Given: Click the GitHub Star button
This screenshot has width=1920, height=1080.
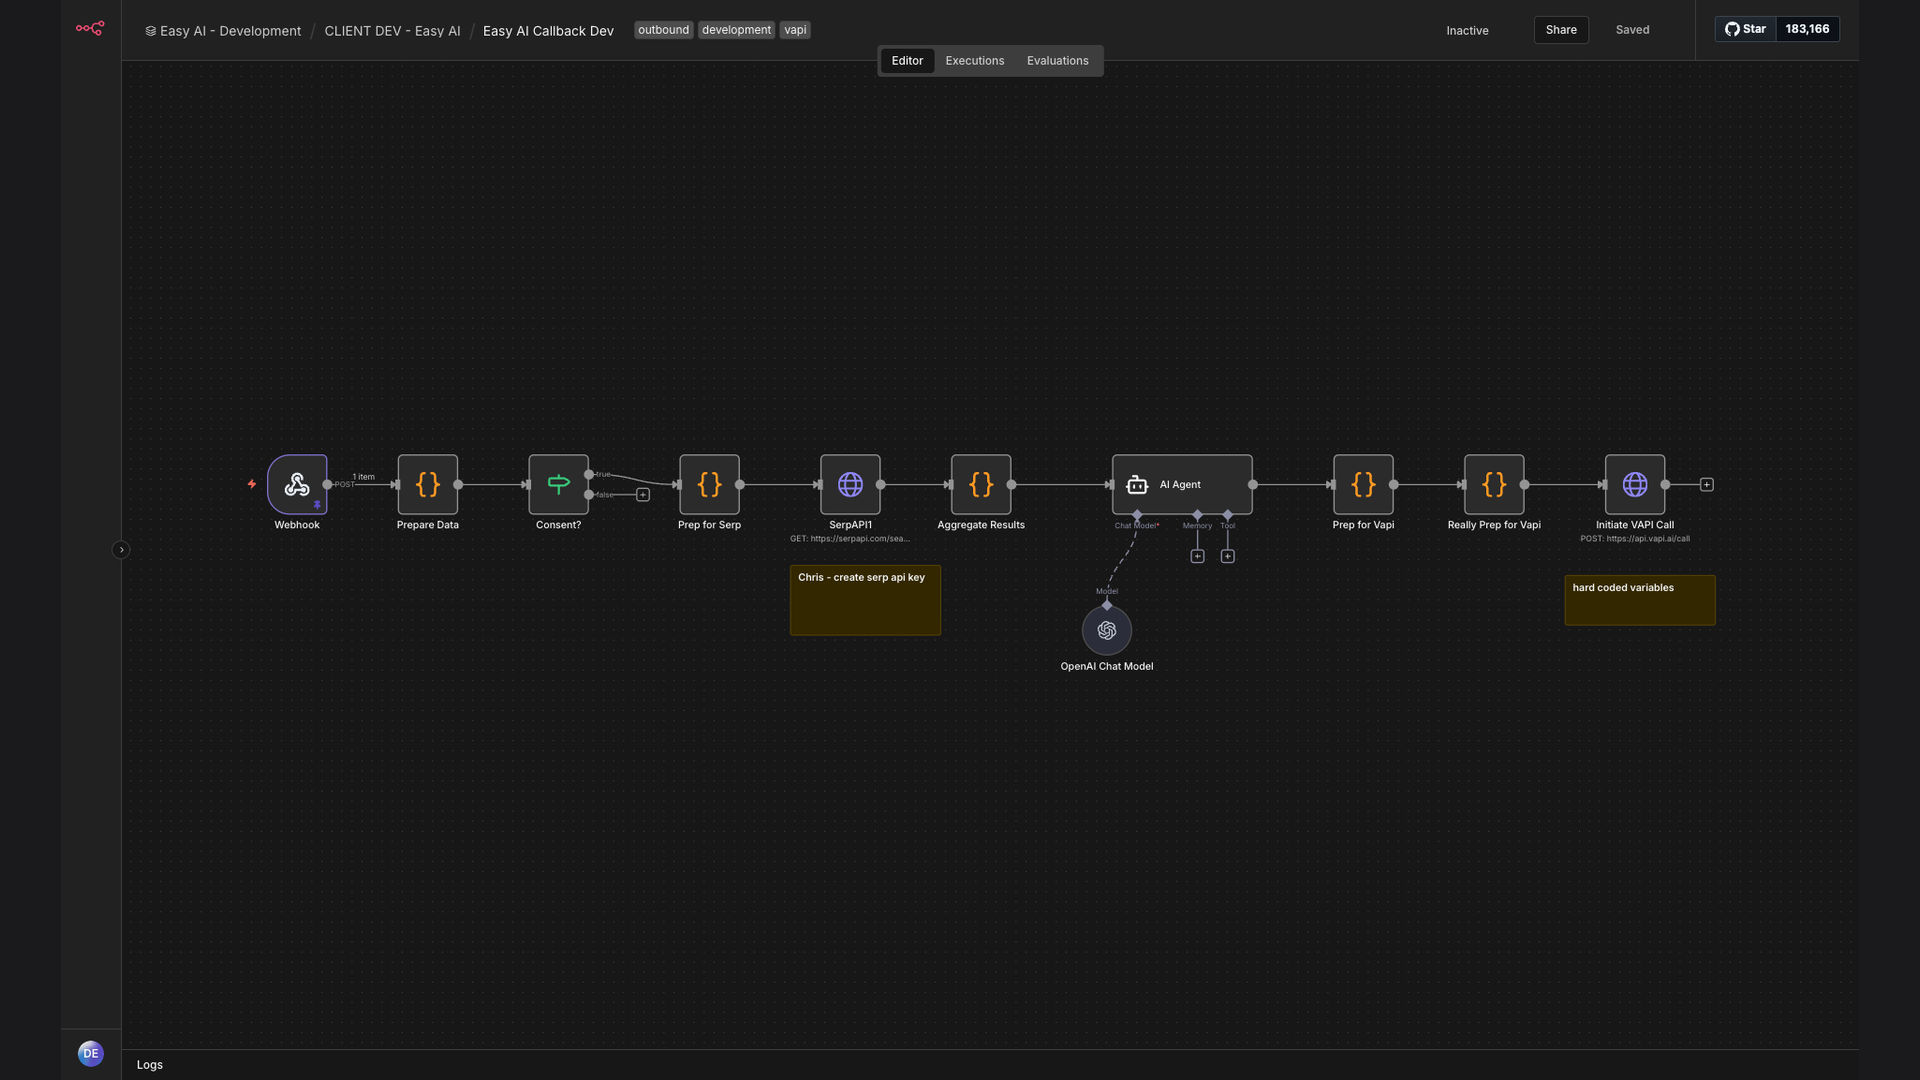Looking at the screenshot, I should click(x=1746, y=29).
